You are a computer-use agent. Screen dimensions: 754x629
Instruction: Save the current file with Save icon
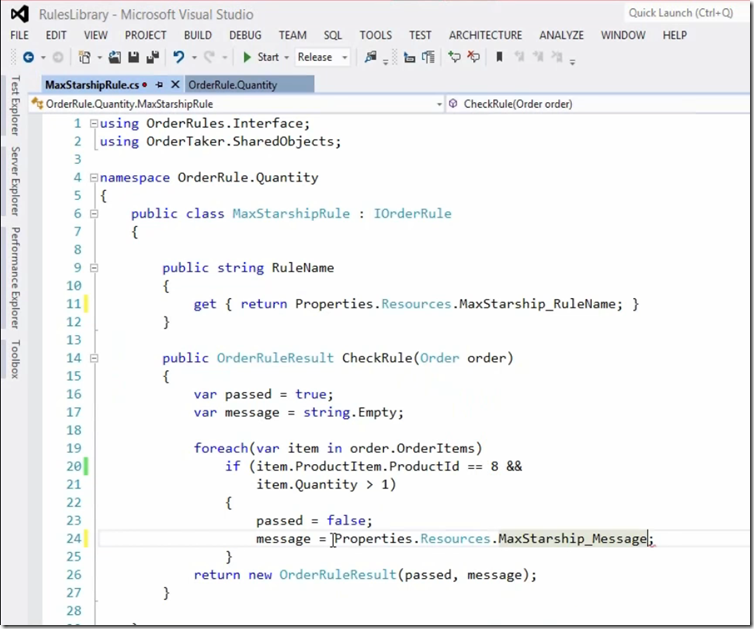click(134, 57)
